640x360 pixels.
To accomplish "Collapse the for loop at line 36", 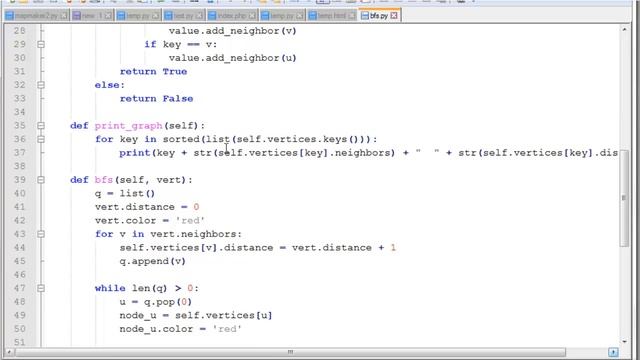I will click(41, 139).
